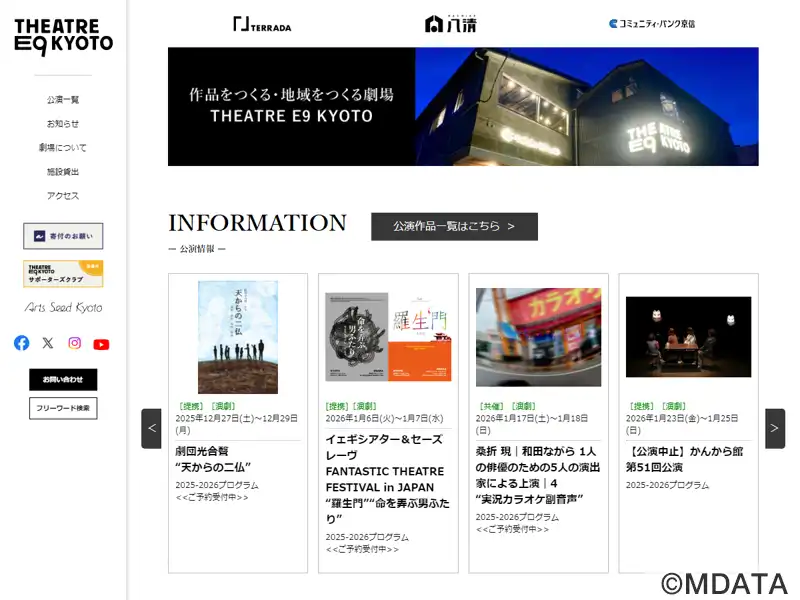Click ご予約受付中 under 実況カラオケ副音声
The height and width of the screenshot is (600, 800).
click(513, 530)
